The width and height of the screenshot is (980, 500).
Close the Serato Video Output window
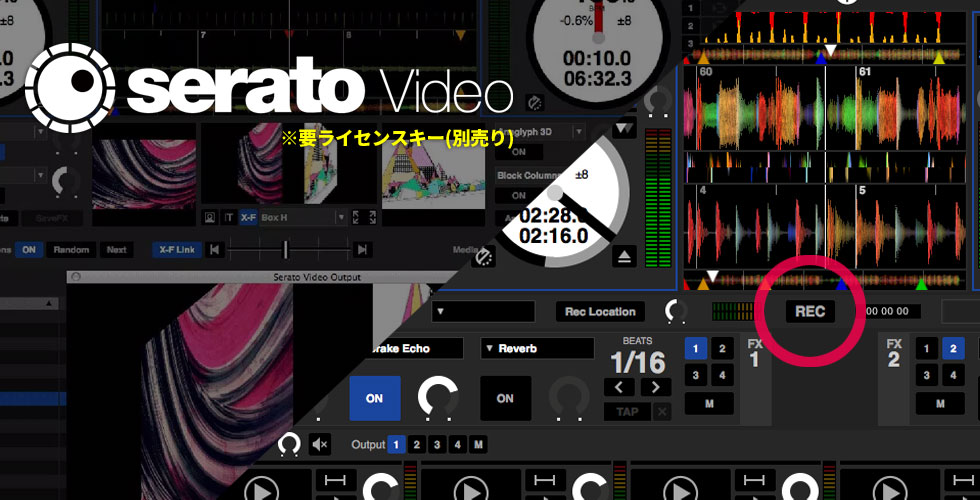pyautogui.click(x=77, y=277)
